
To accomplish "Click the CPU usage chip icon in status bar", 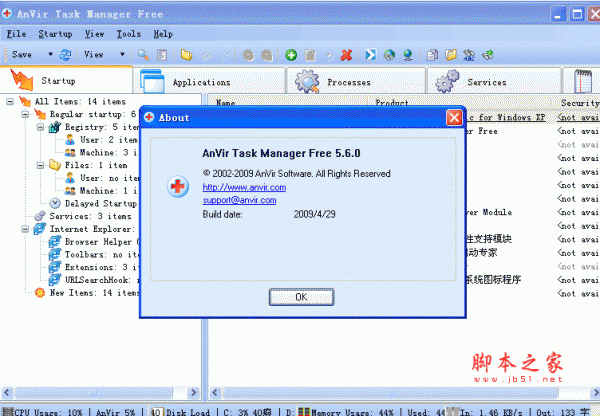I will (8, 412).
